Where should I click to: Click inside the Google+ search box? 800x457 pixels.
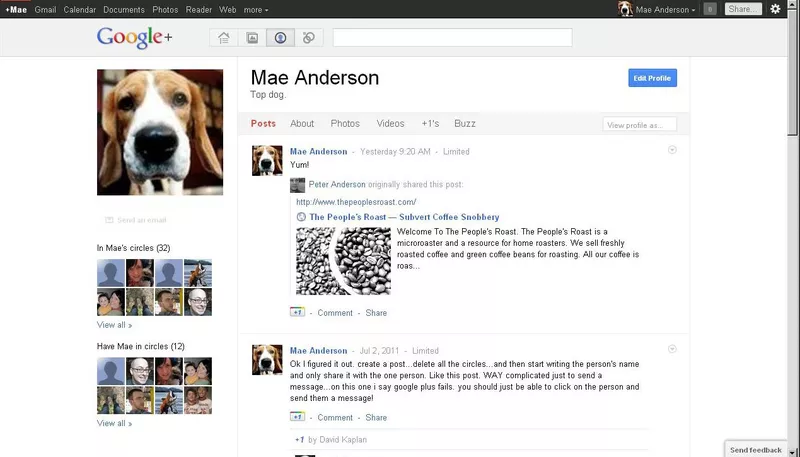click(453, 38)
